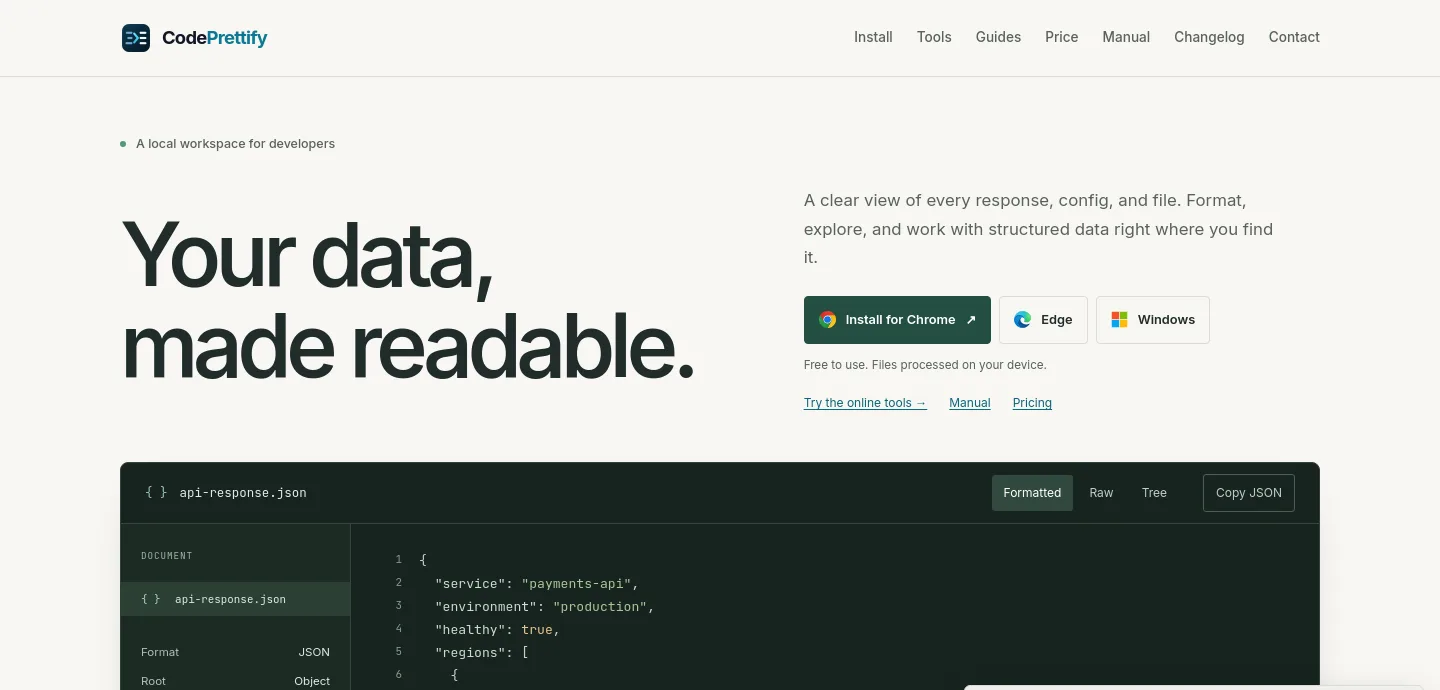Open the Contact page

1294,37
